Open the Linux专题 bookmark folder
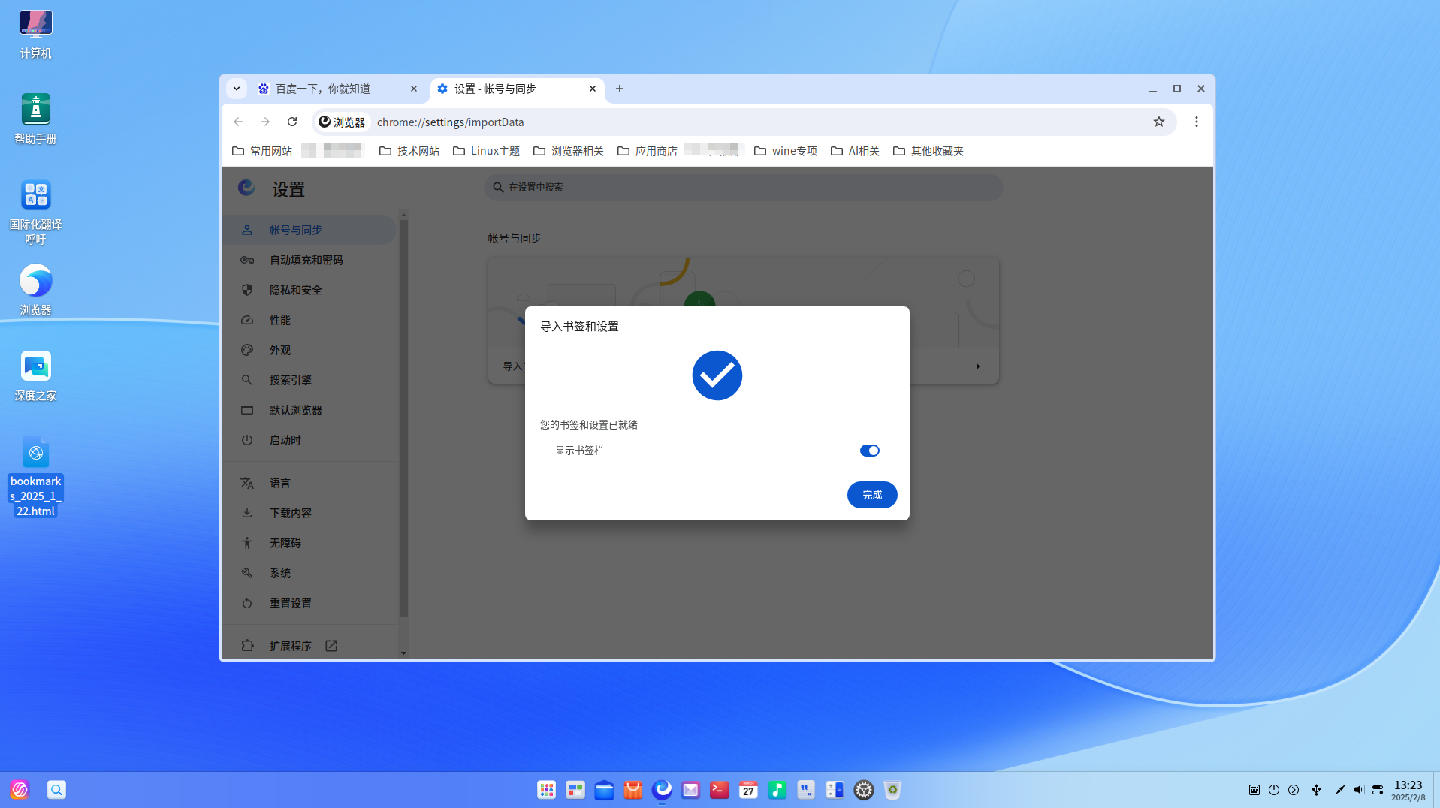Screen dimensions: 1440x808 pyautogui.click(x=486, y=151)
